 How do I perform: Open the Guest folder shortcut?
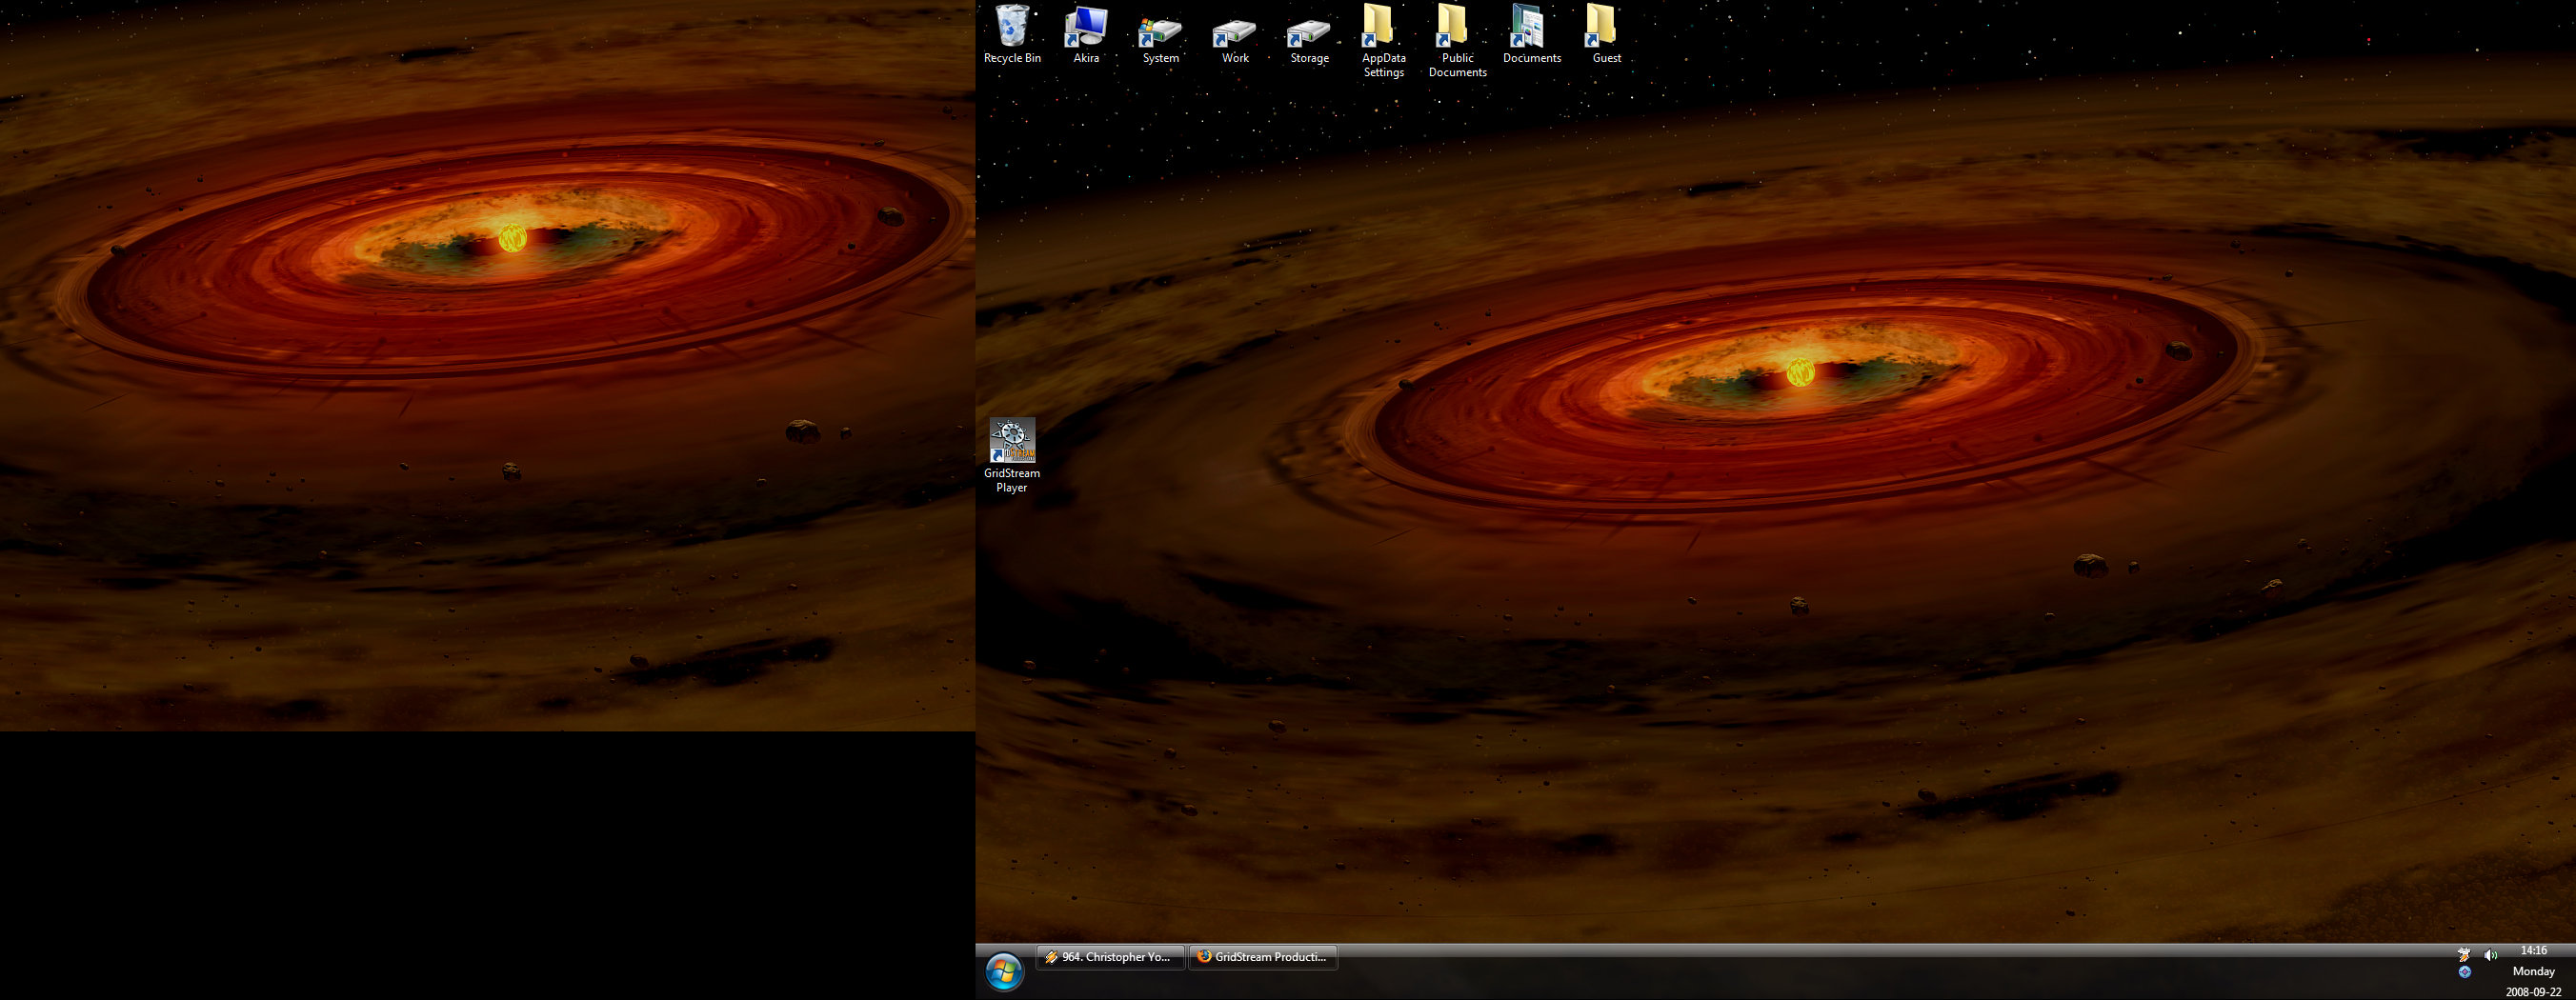click(x=1605, y=28)
